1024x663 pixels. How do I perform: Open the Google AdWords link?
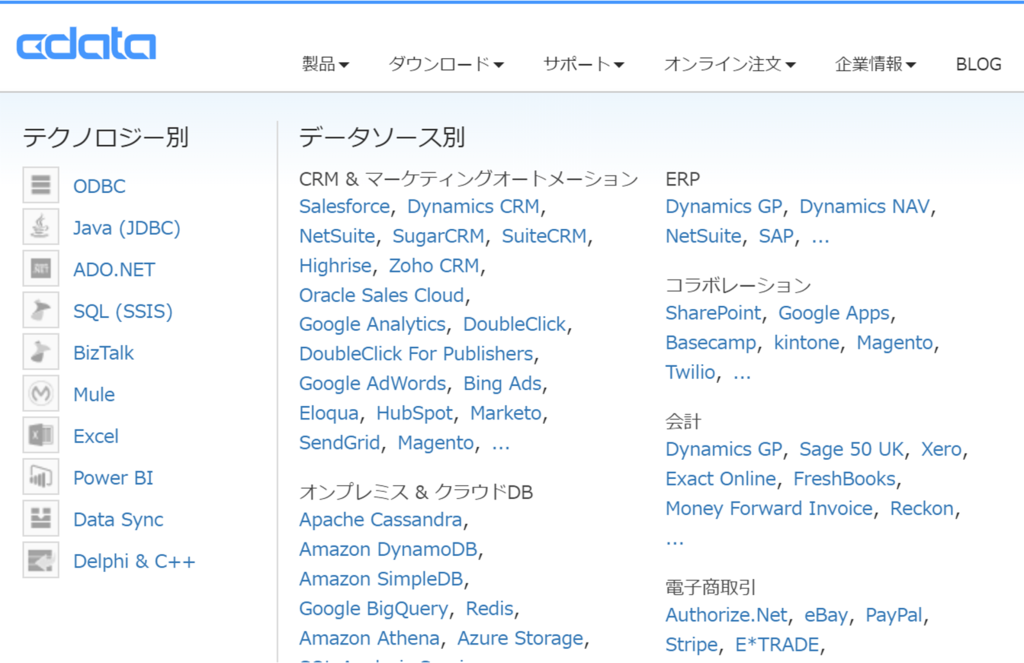(373, 383)
